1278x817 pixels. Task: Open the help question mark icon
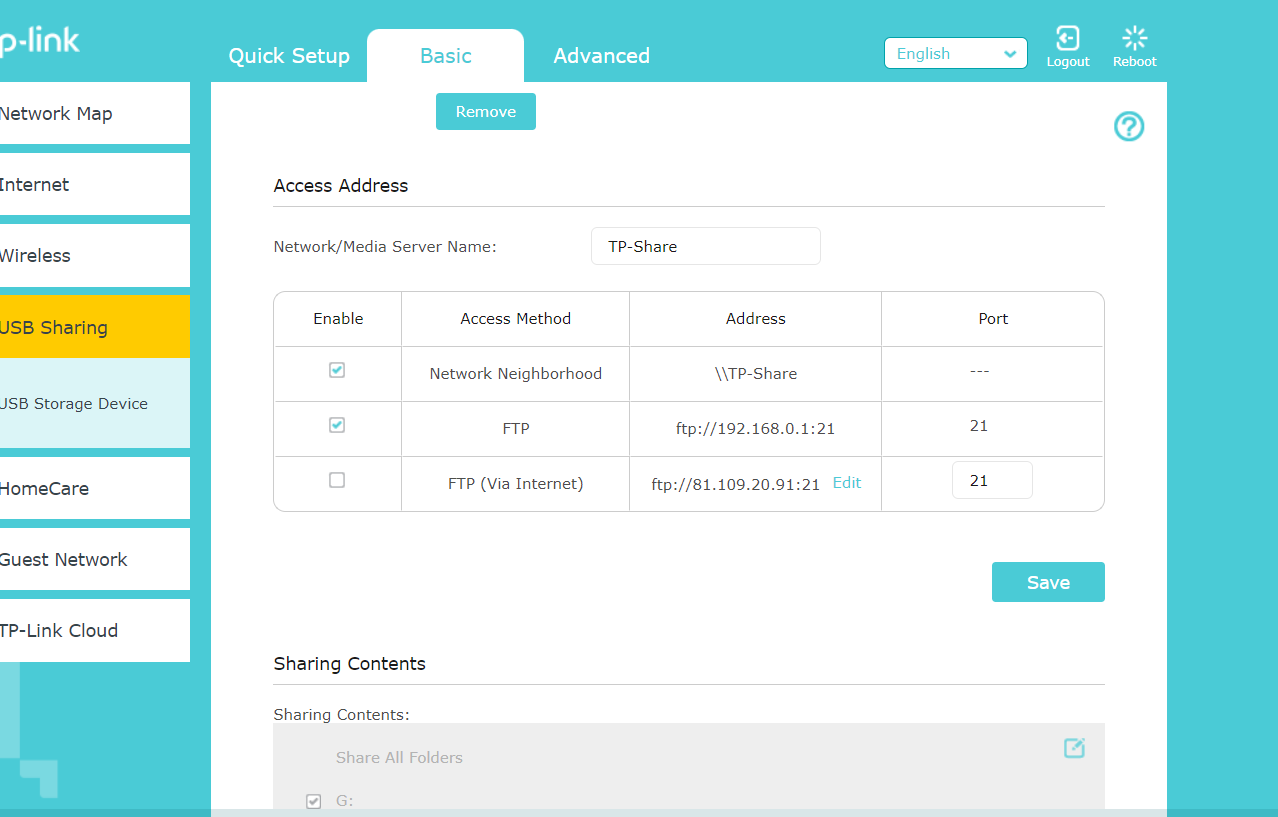pyautogui.click(x=1129, y=127)
